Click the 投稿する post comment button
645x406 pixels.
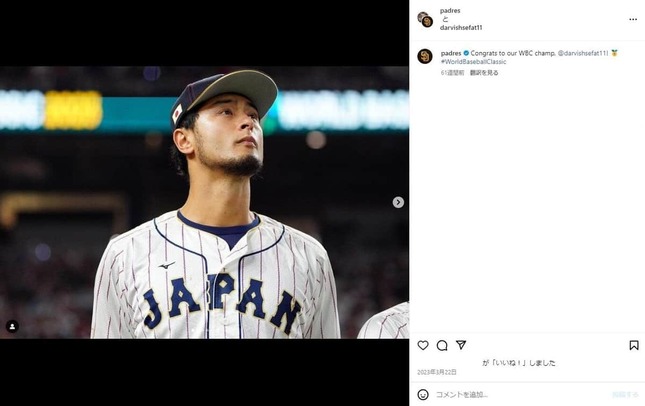coord(625,394)
